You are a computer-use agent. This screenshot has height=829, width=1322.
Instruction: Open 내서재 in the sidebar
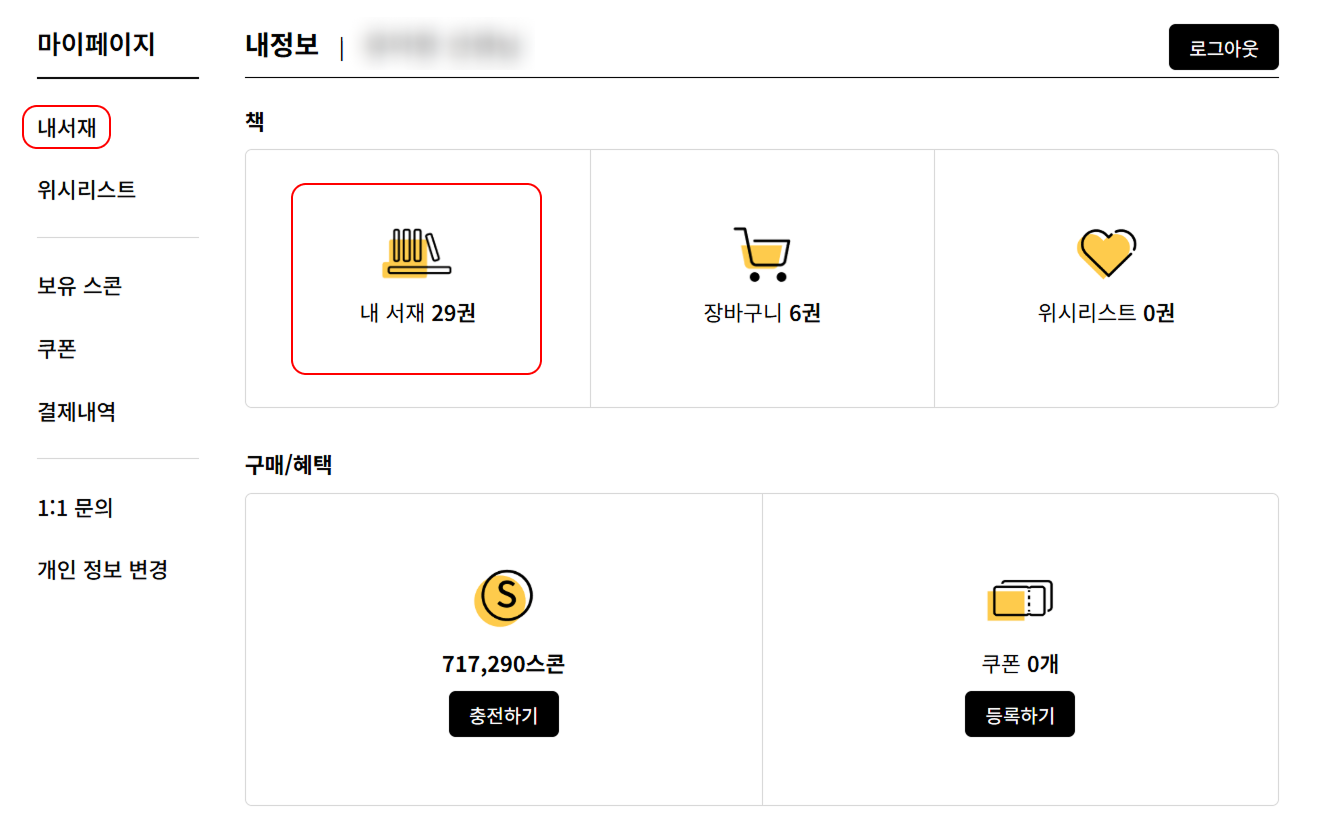(x=67, y=127)
